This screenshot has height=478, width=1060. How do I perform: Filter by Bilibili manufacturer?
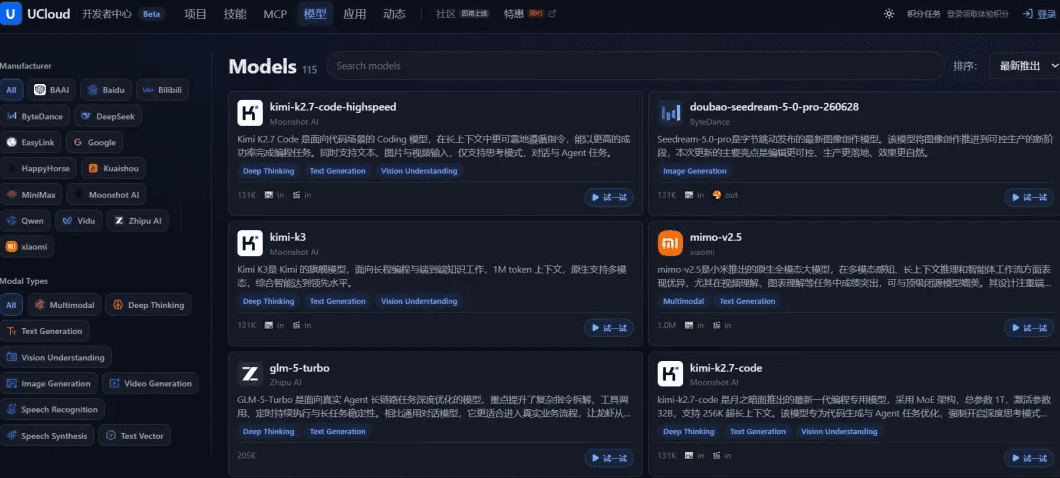(x=162, y=90)
